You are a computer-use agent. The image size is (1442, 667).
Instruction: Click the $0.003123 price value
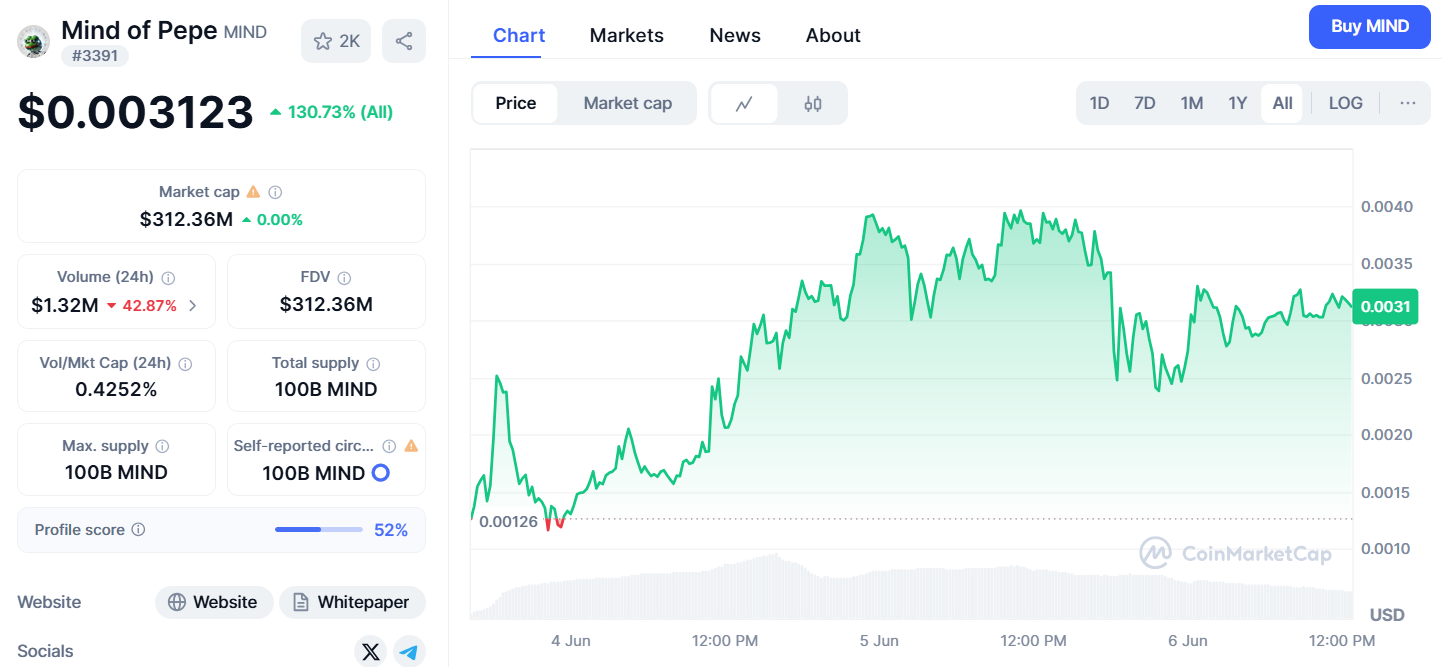136,112
